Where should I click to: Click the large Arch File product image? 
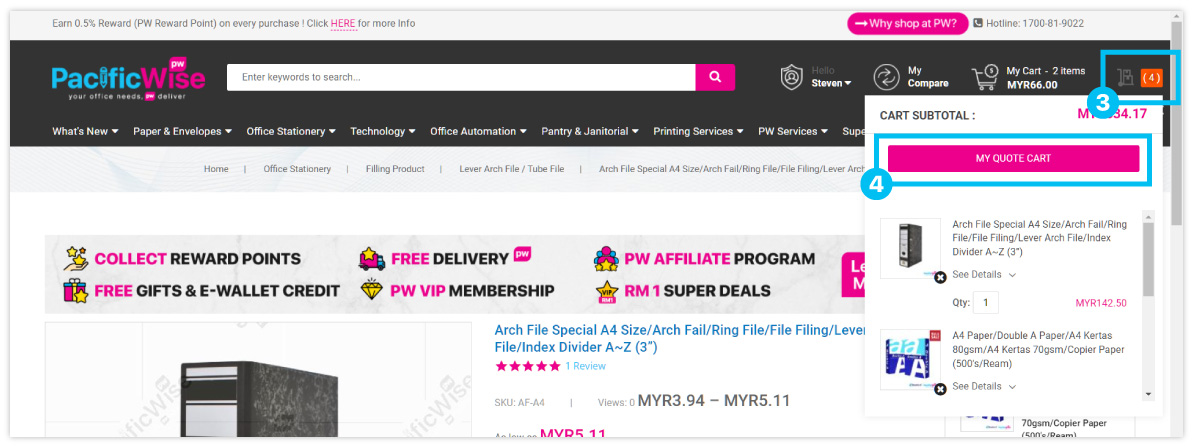coord(258,381)
